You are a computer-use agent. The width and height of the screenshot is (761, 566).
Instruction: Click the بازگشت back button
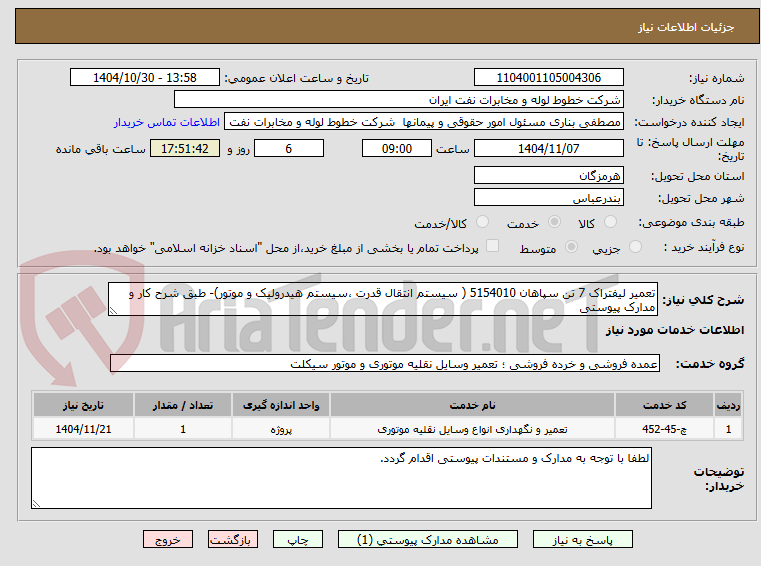click(232, 539)
